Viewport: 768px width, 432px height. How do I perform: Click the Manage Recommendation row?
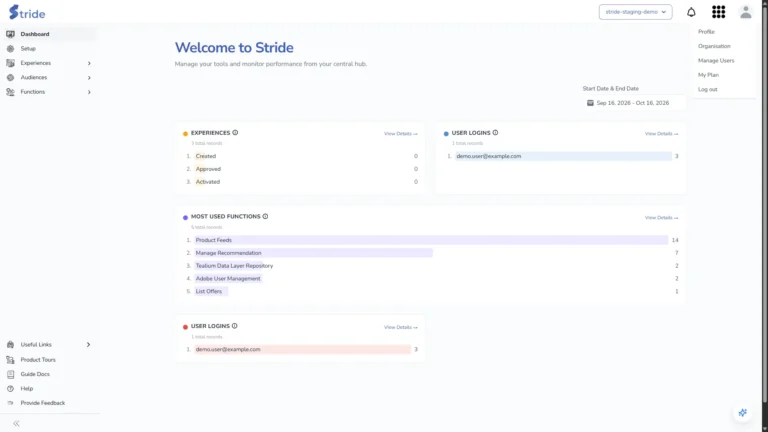(431, 253)
